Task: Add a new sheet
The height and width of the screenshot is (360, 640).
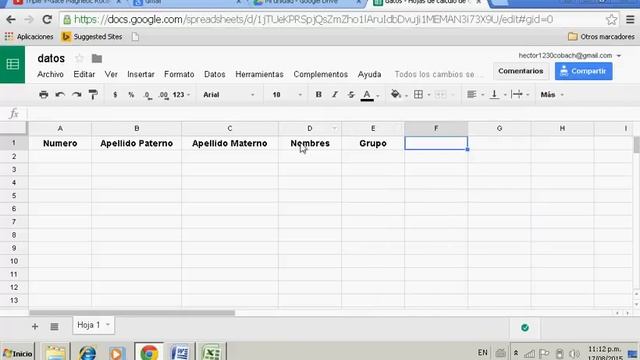Action: click(x=35, y=327)
